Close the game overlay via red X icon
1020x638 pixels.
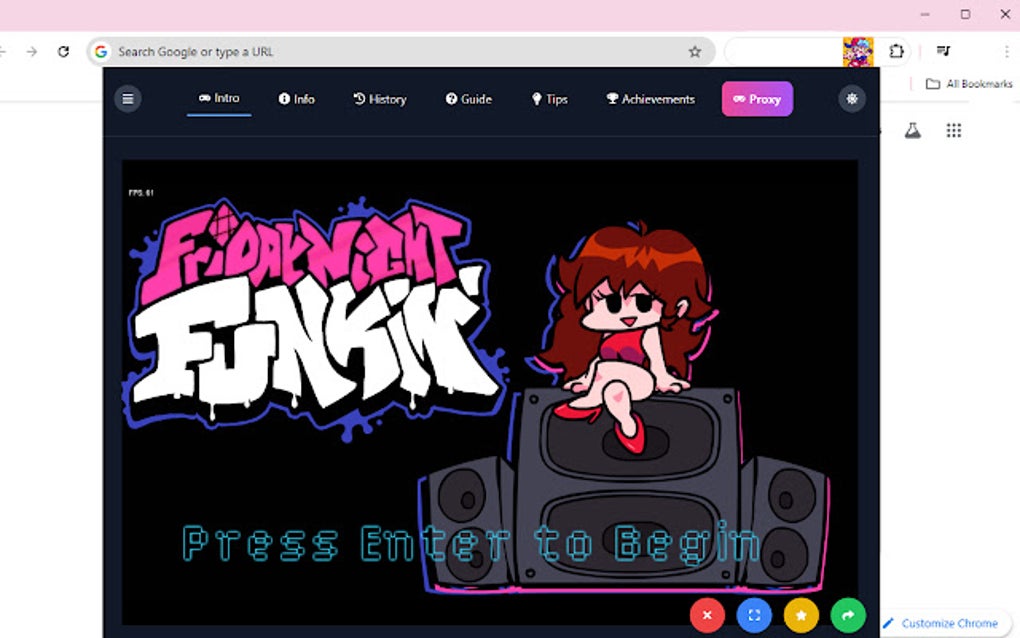pos(707,615)
